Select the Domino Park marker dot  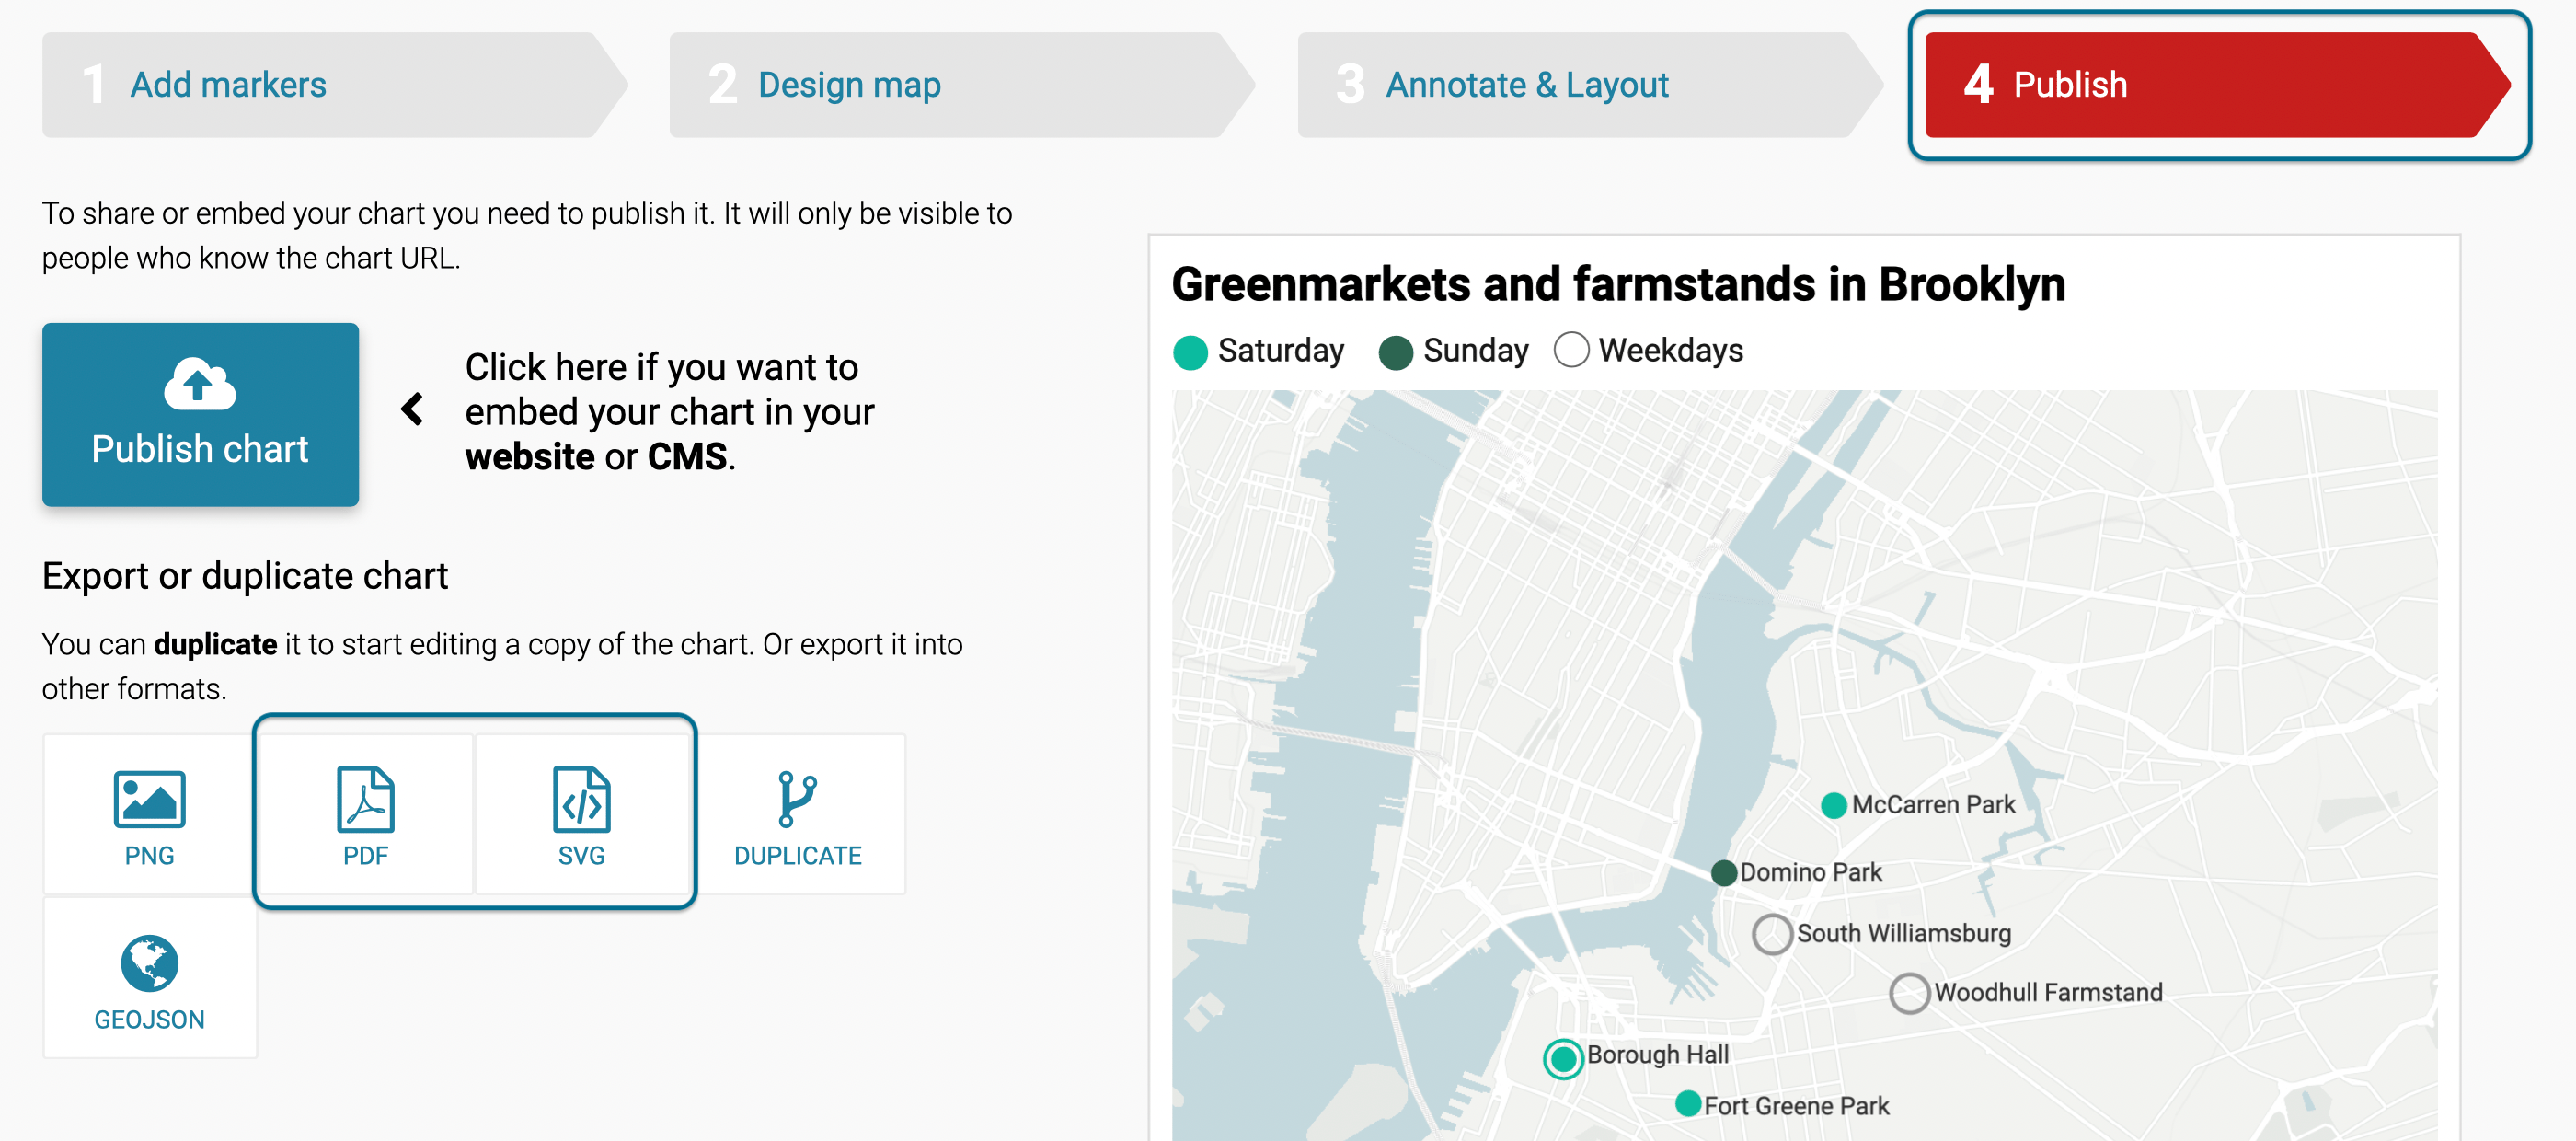(1723, 873)
